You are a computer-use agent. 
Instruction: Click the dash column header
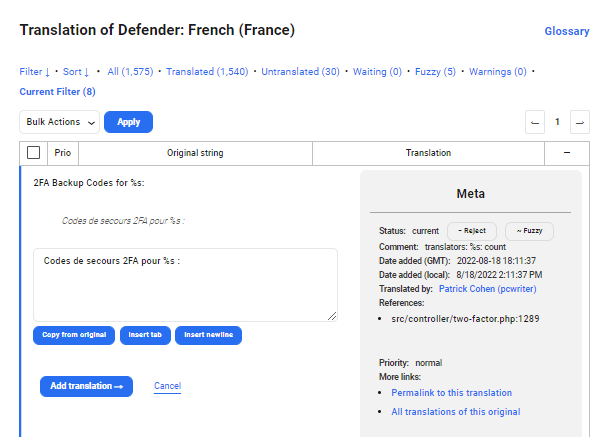click(x=567, y=153)
